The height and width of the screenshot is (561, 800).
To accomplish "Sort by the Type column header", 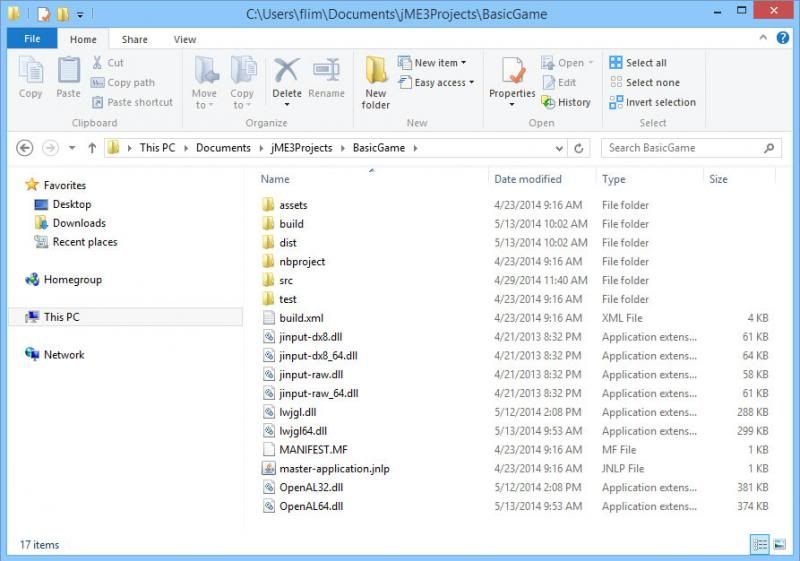I will [x=613, y=179].
